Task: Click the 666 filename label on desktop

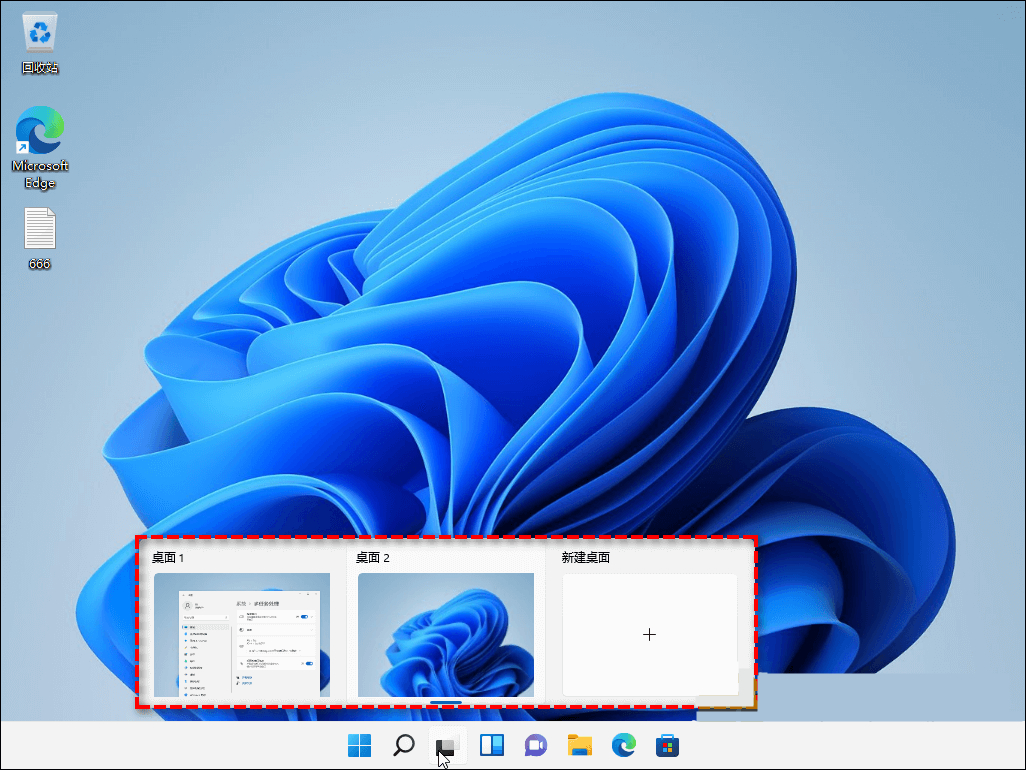Action: click(40, 264)
